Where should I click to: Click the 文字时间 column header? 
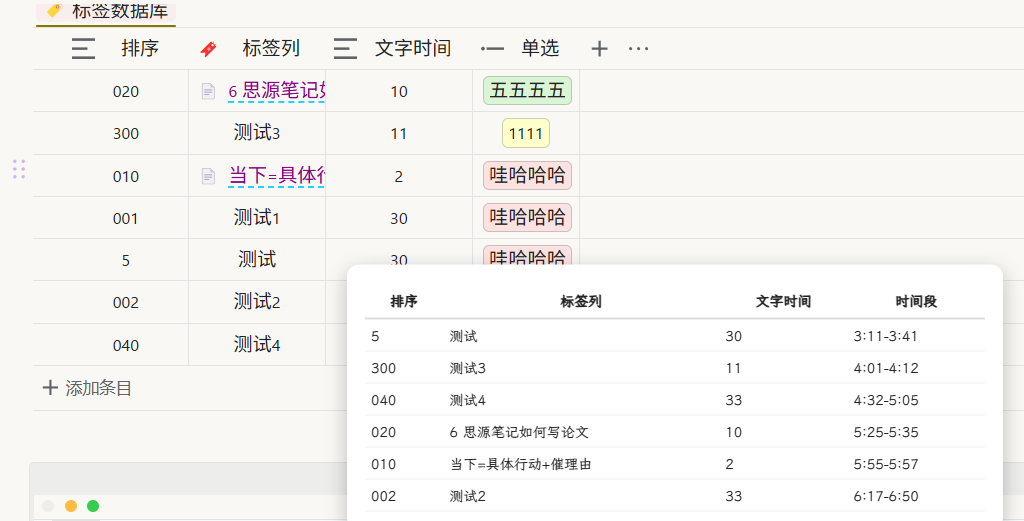(x=399, y=48)
